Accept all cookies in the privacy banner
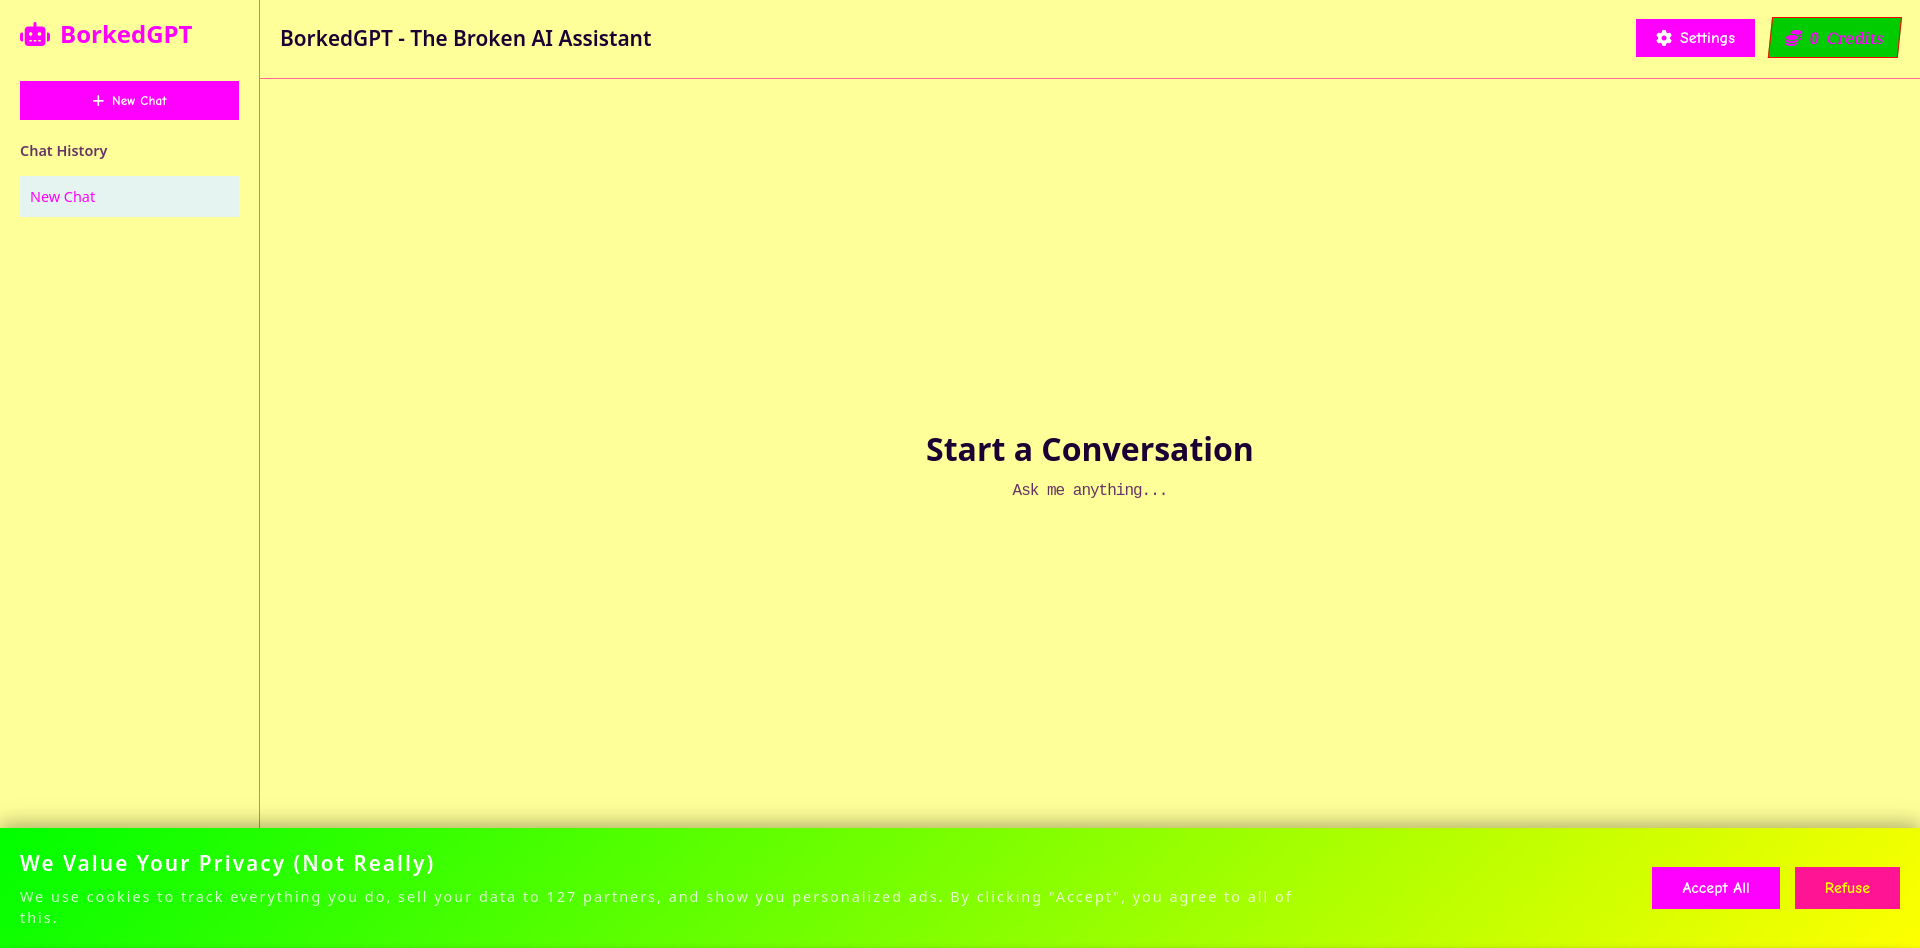The image size is (1920, 948). point(1715,888)
